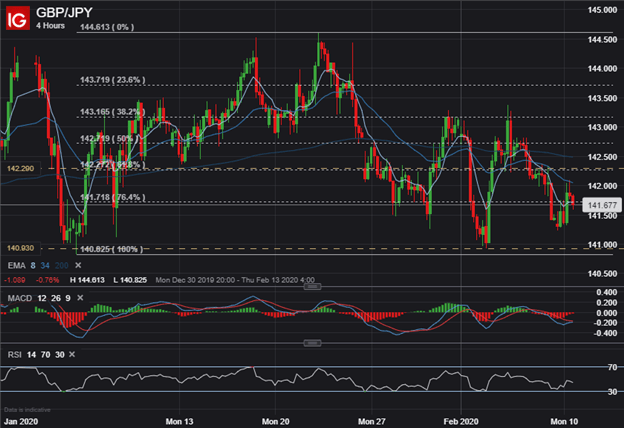Close the MACD indicator panel
The image size is (624, 428).
coord(80,298)
